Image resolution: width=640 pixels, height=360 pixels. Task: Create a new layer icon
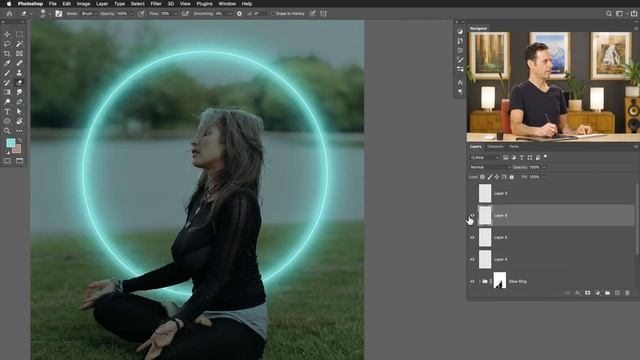[617, 293]
